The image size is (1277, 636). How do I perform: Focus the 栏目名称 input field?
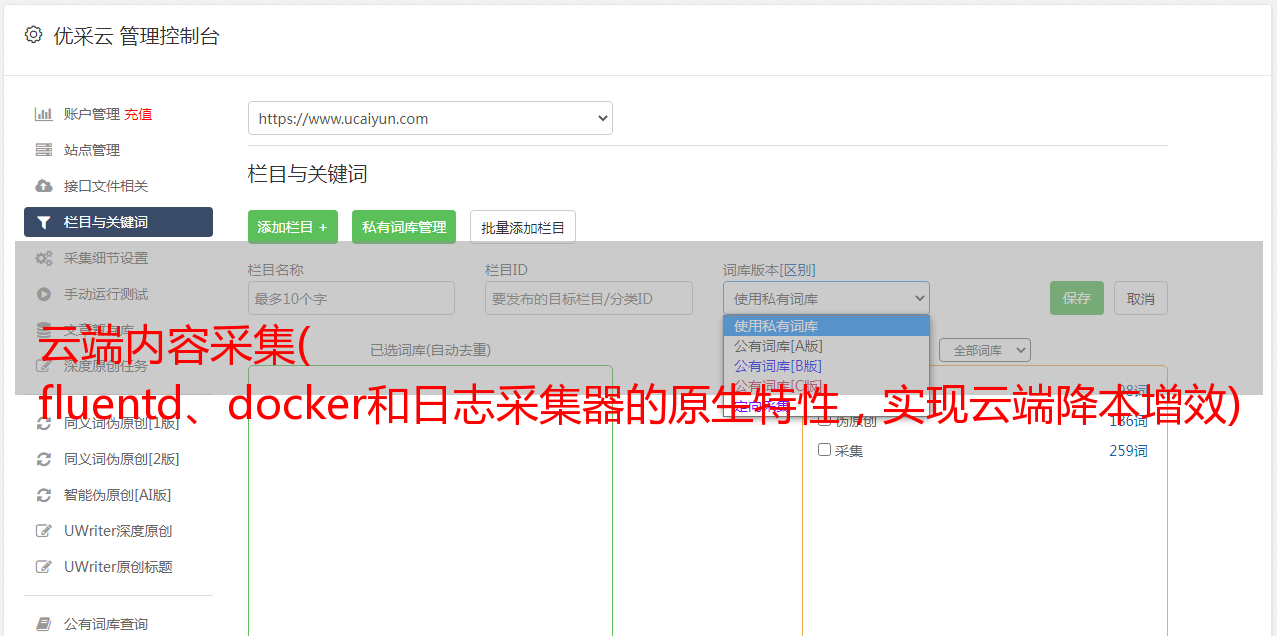pyautogui.click(x=351, y=298)
